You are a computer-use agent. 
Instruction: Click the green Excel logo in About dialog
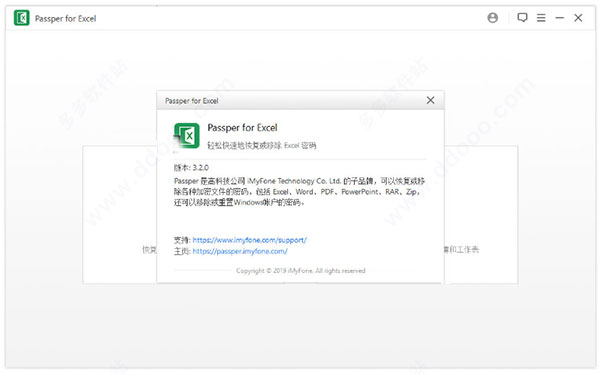pos(187,136)
